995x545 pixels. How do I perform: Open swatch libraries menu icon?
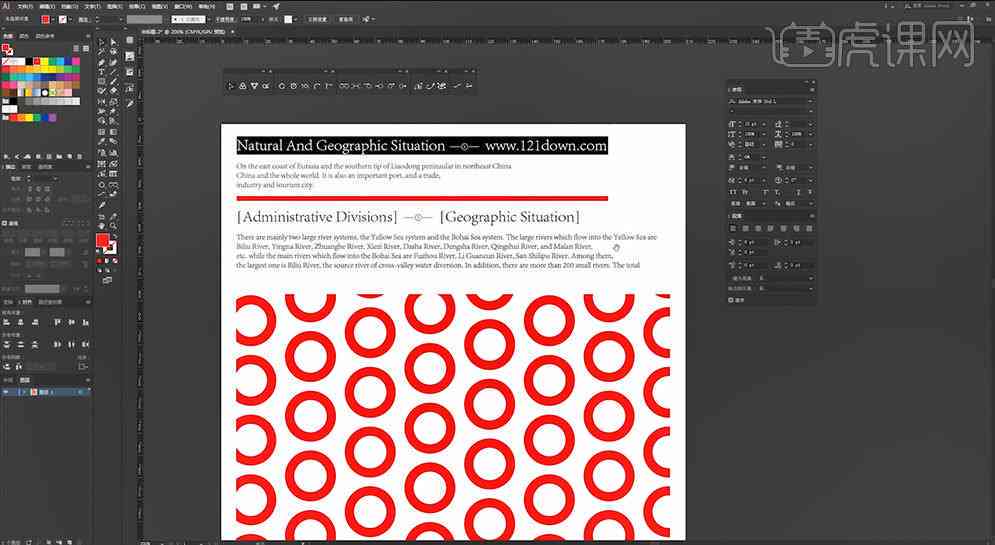(6, 156)
